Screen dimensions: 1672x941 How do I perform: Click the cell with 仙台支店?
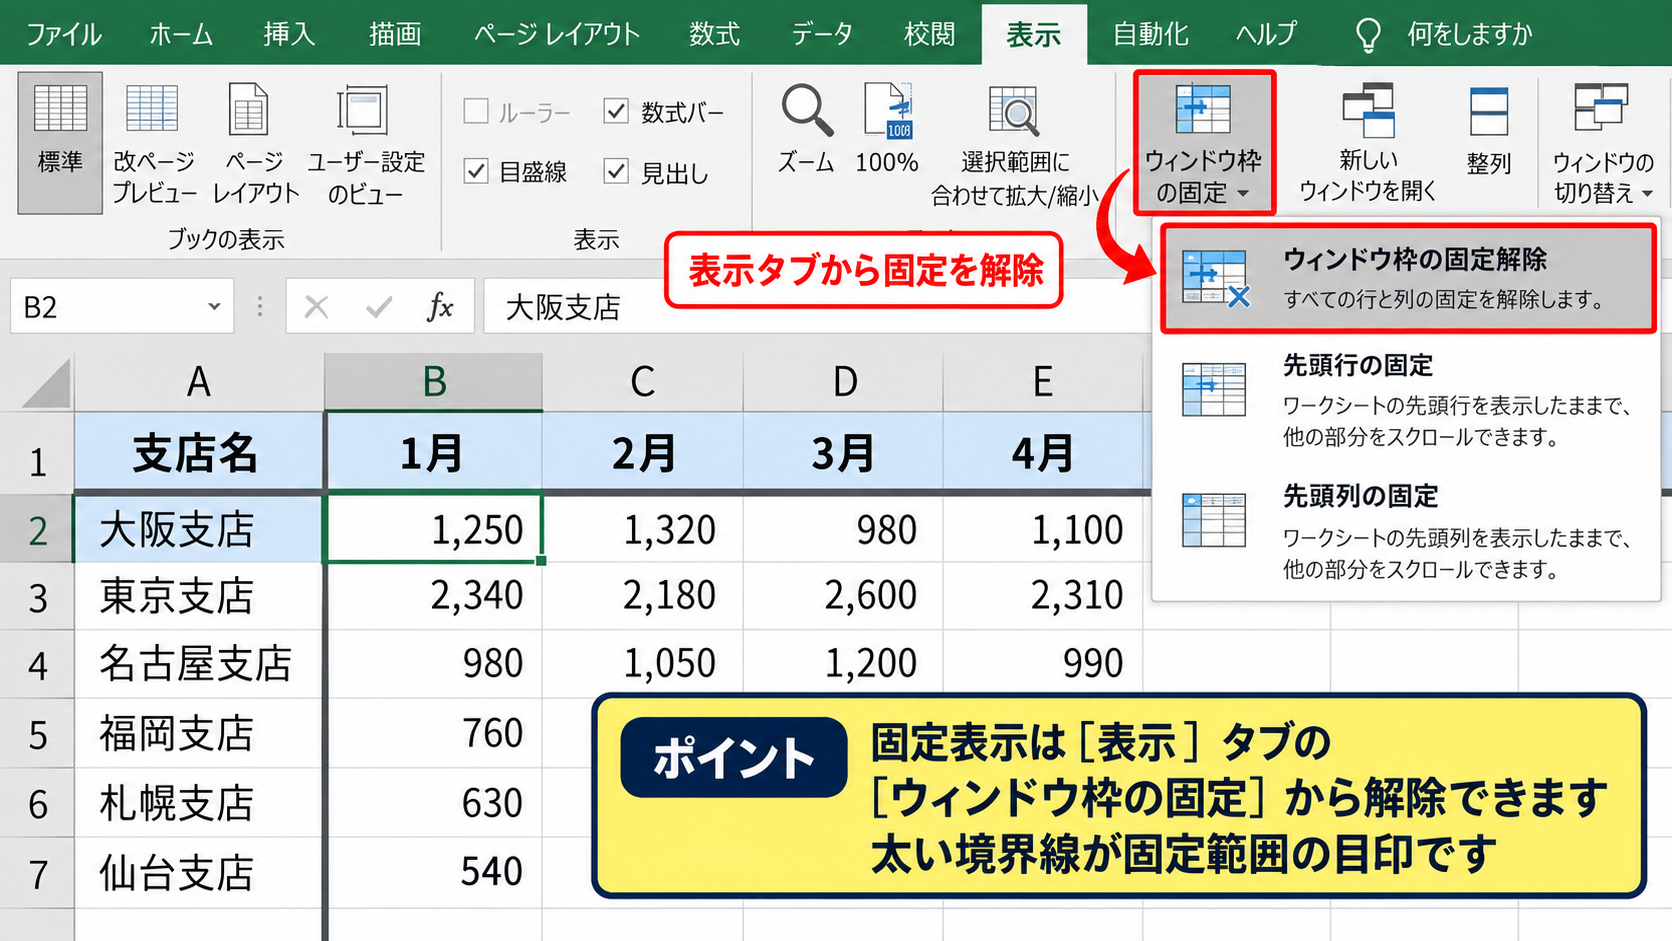click(x=199, y=873)
